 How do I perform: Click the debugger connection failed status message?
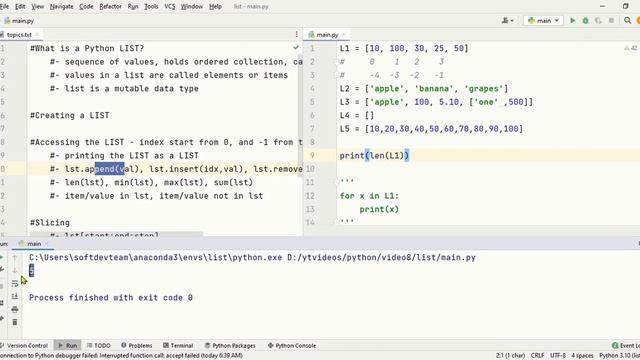tap(121, 356)
